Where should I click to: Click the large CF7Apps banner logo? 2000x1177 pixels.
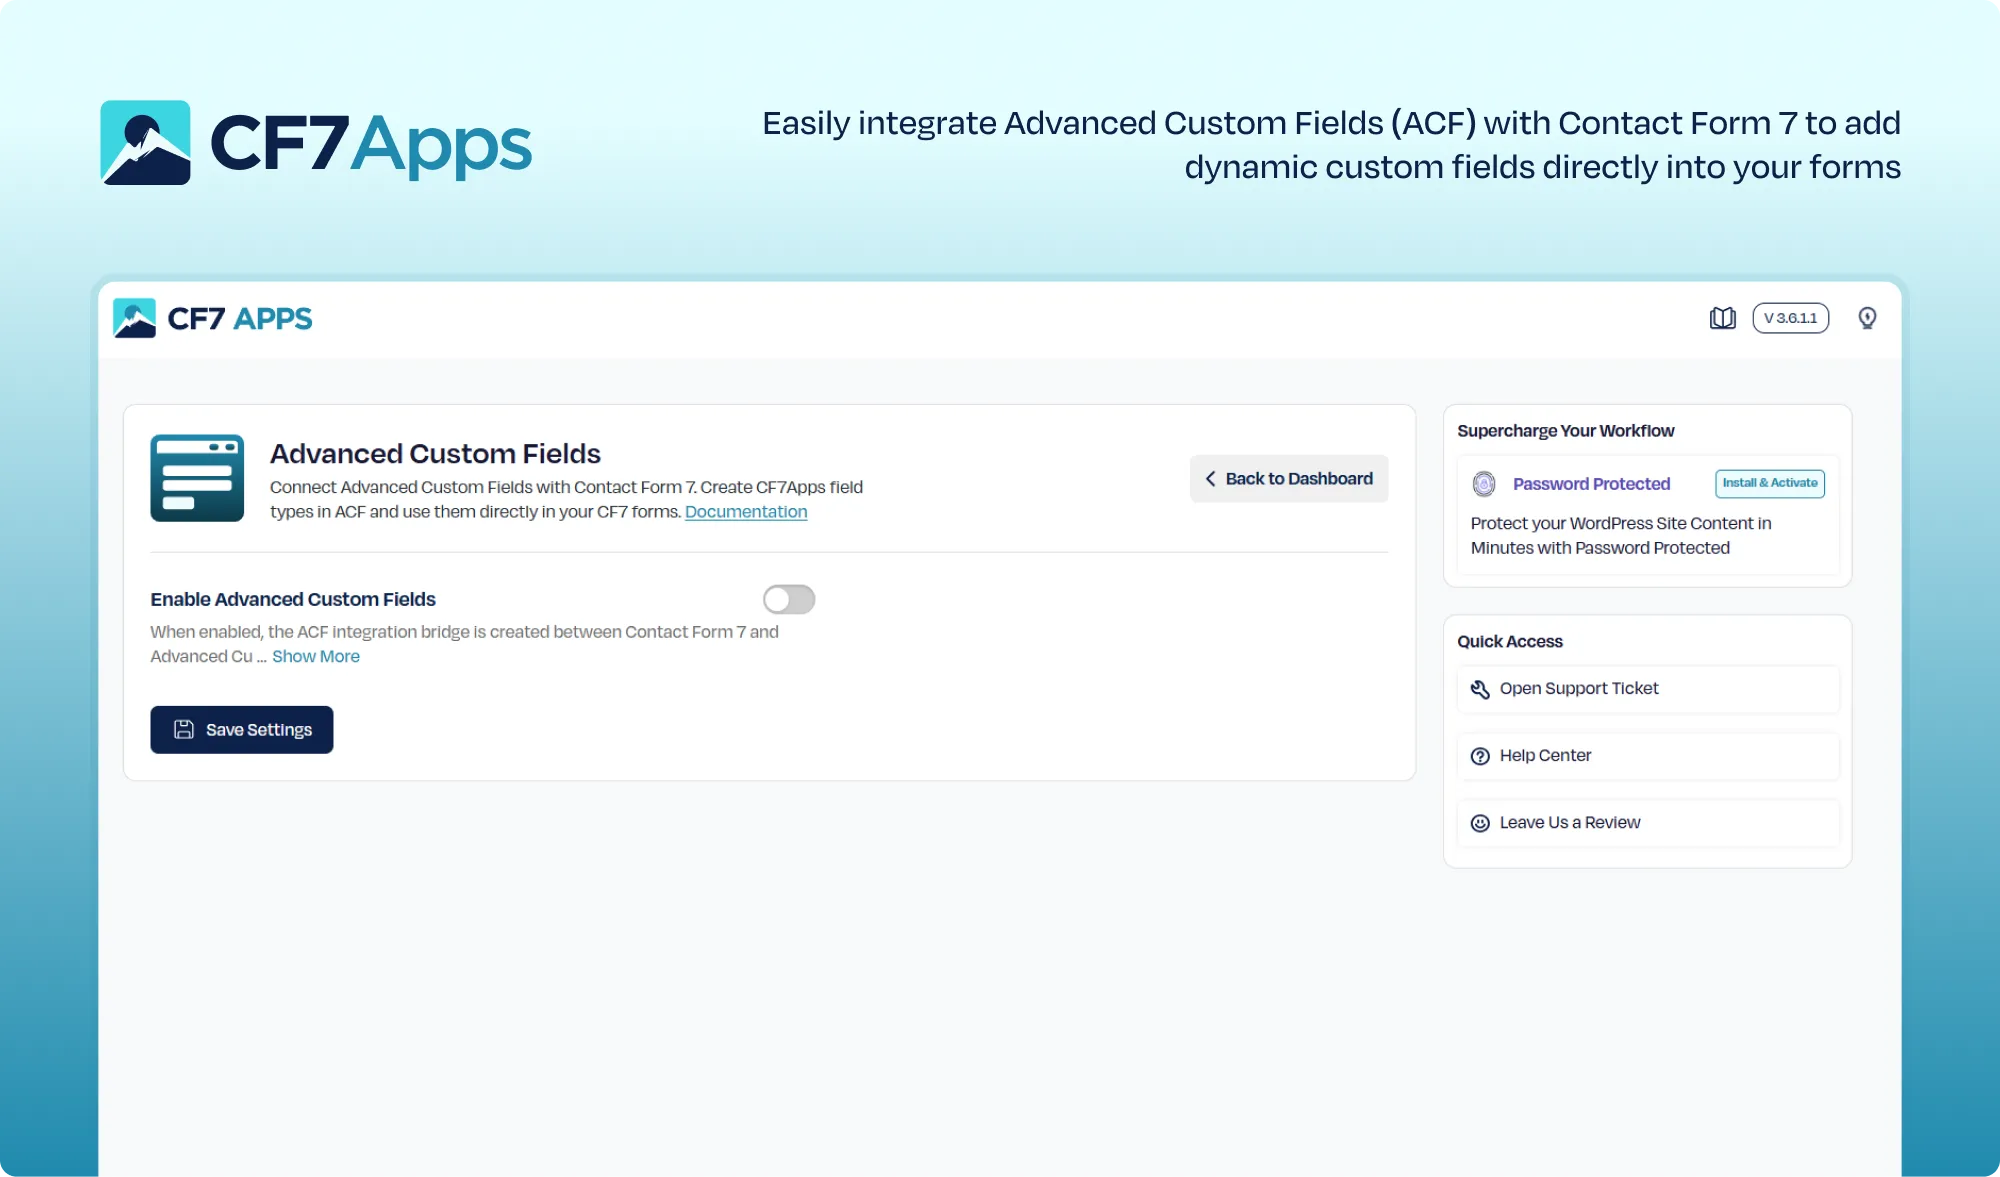(x=316, y=143)
